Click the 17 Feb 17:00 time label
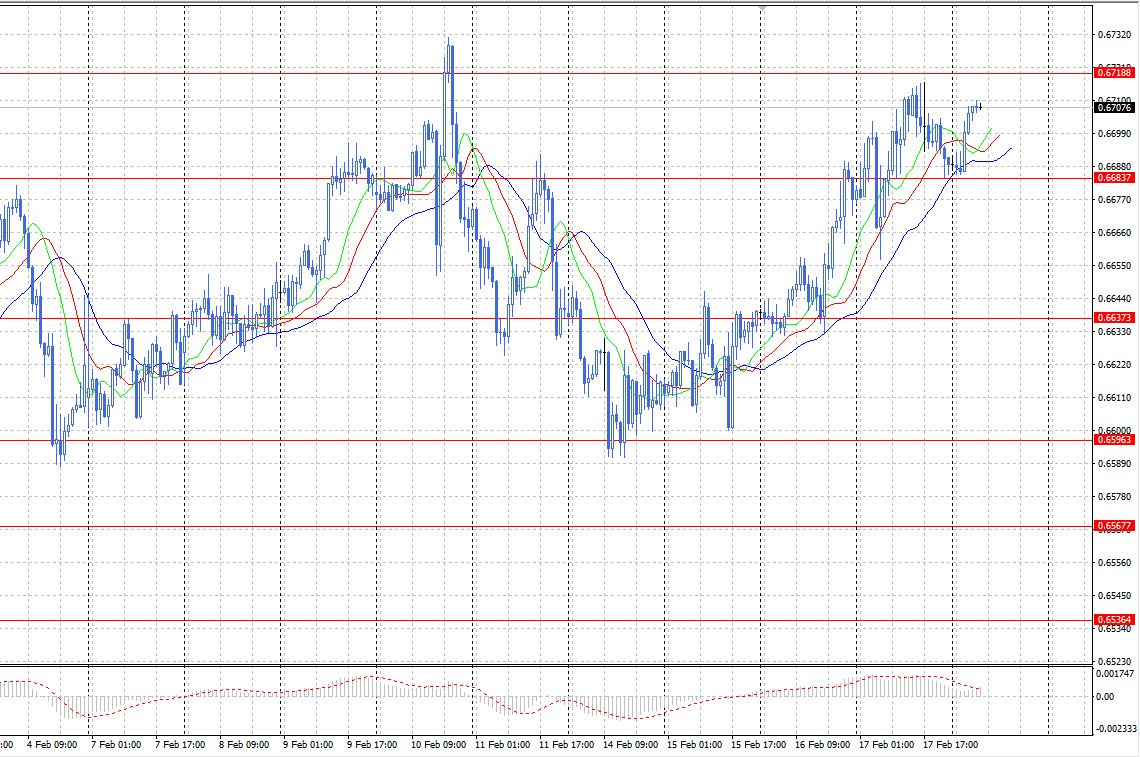 point(950,745)
